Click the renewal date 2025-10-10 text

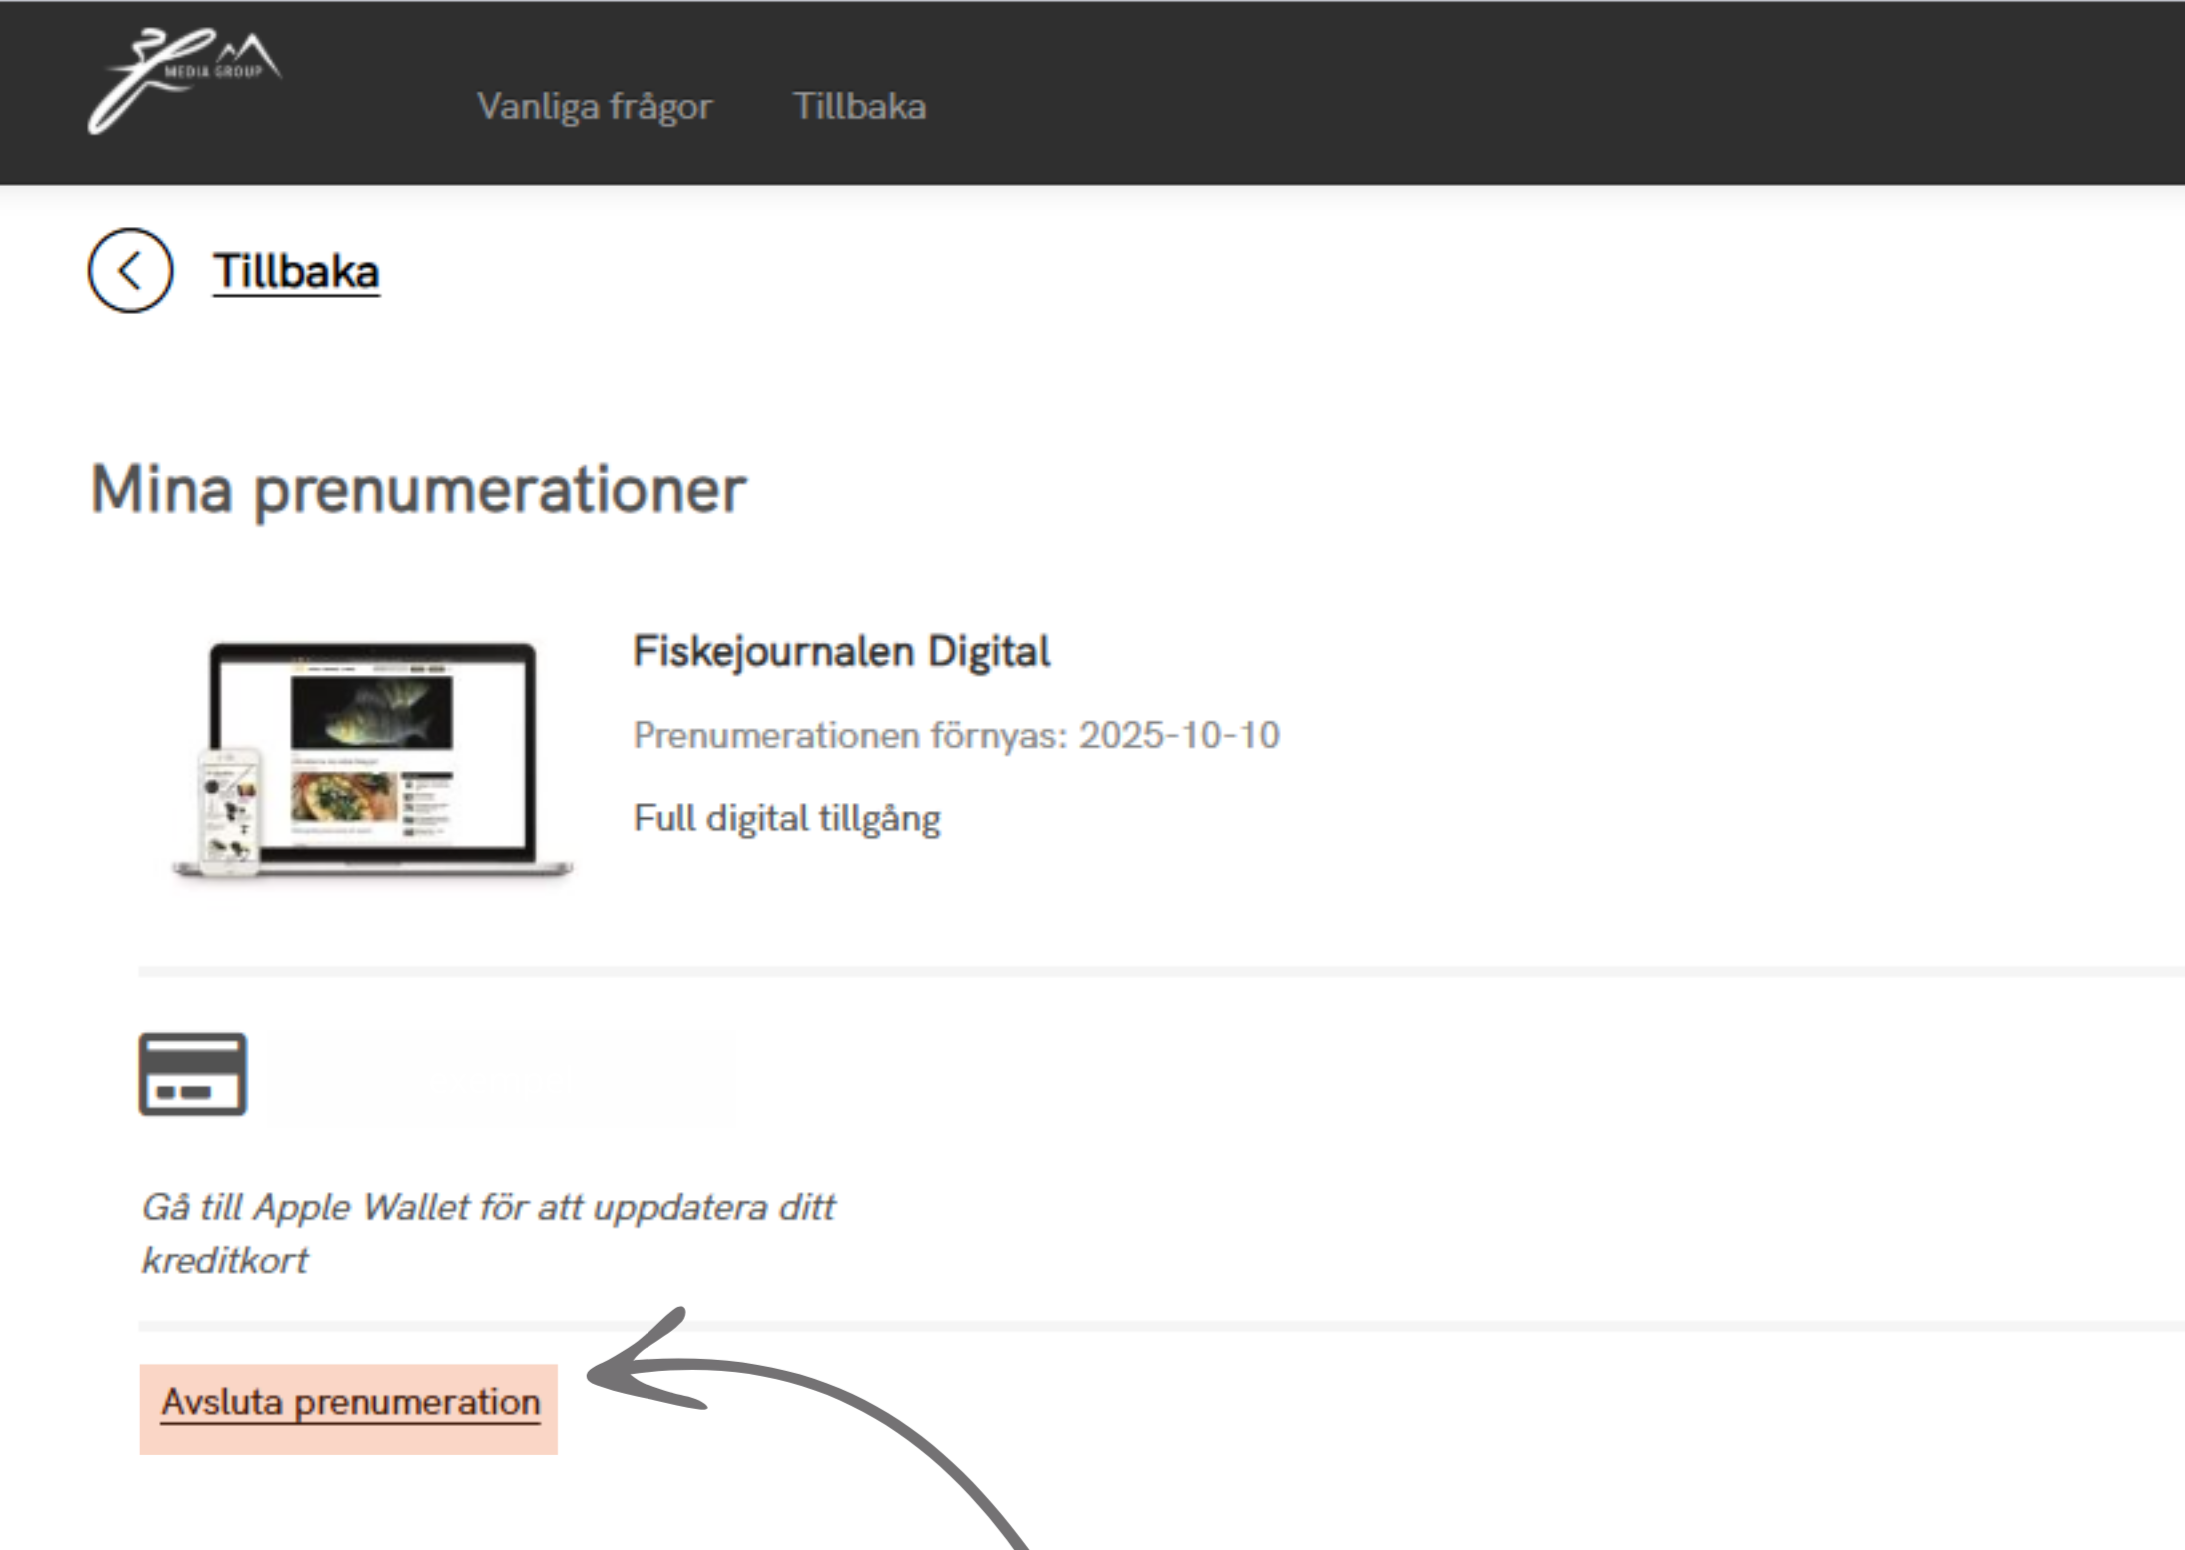click(1178, 736)
